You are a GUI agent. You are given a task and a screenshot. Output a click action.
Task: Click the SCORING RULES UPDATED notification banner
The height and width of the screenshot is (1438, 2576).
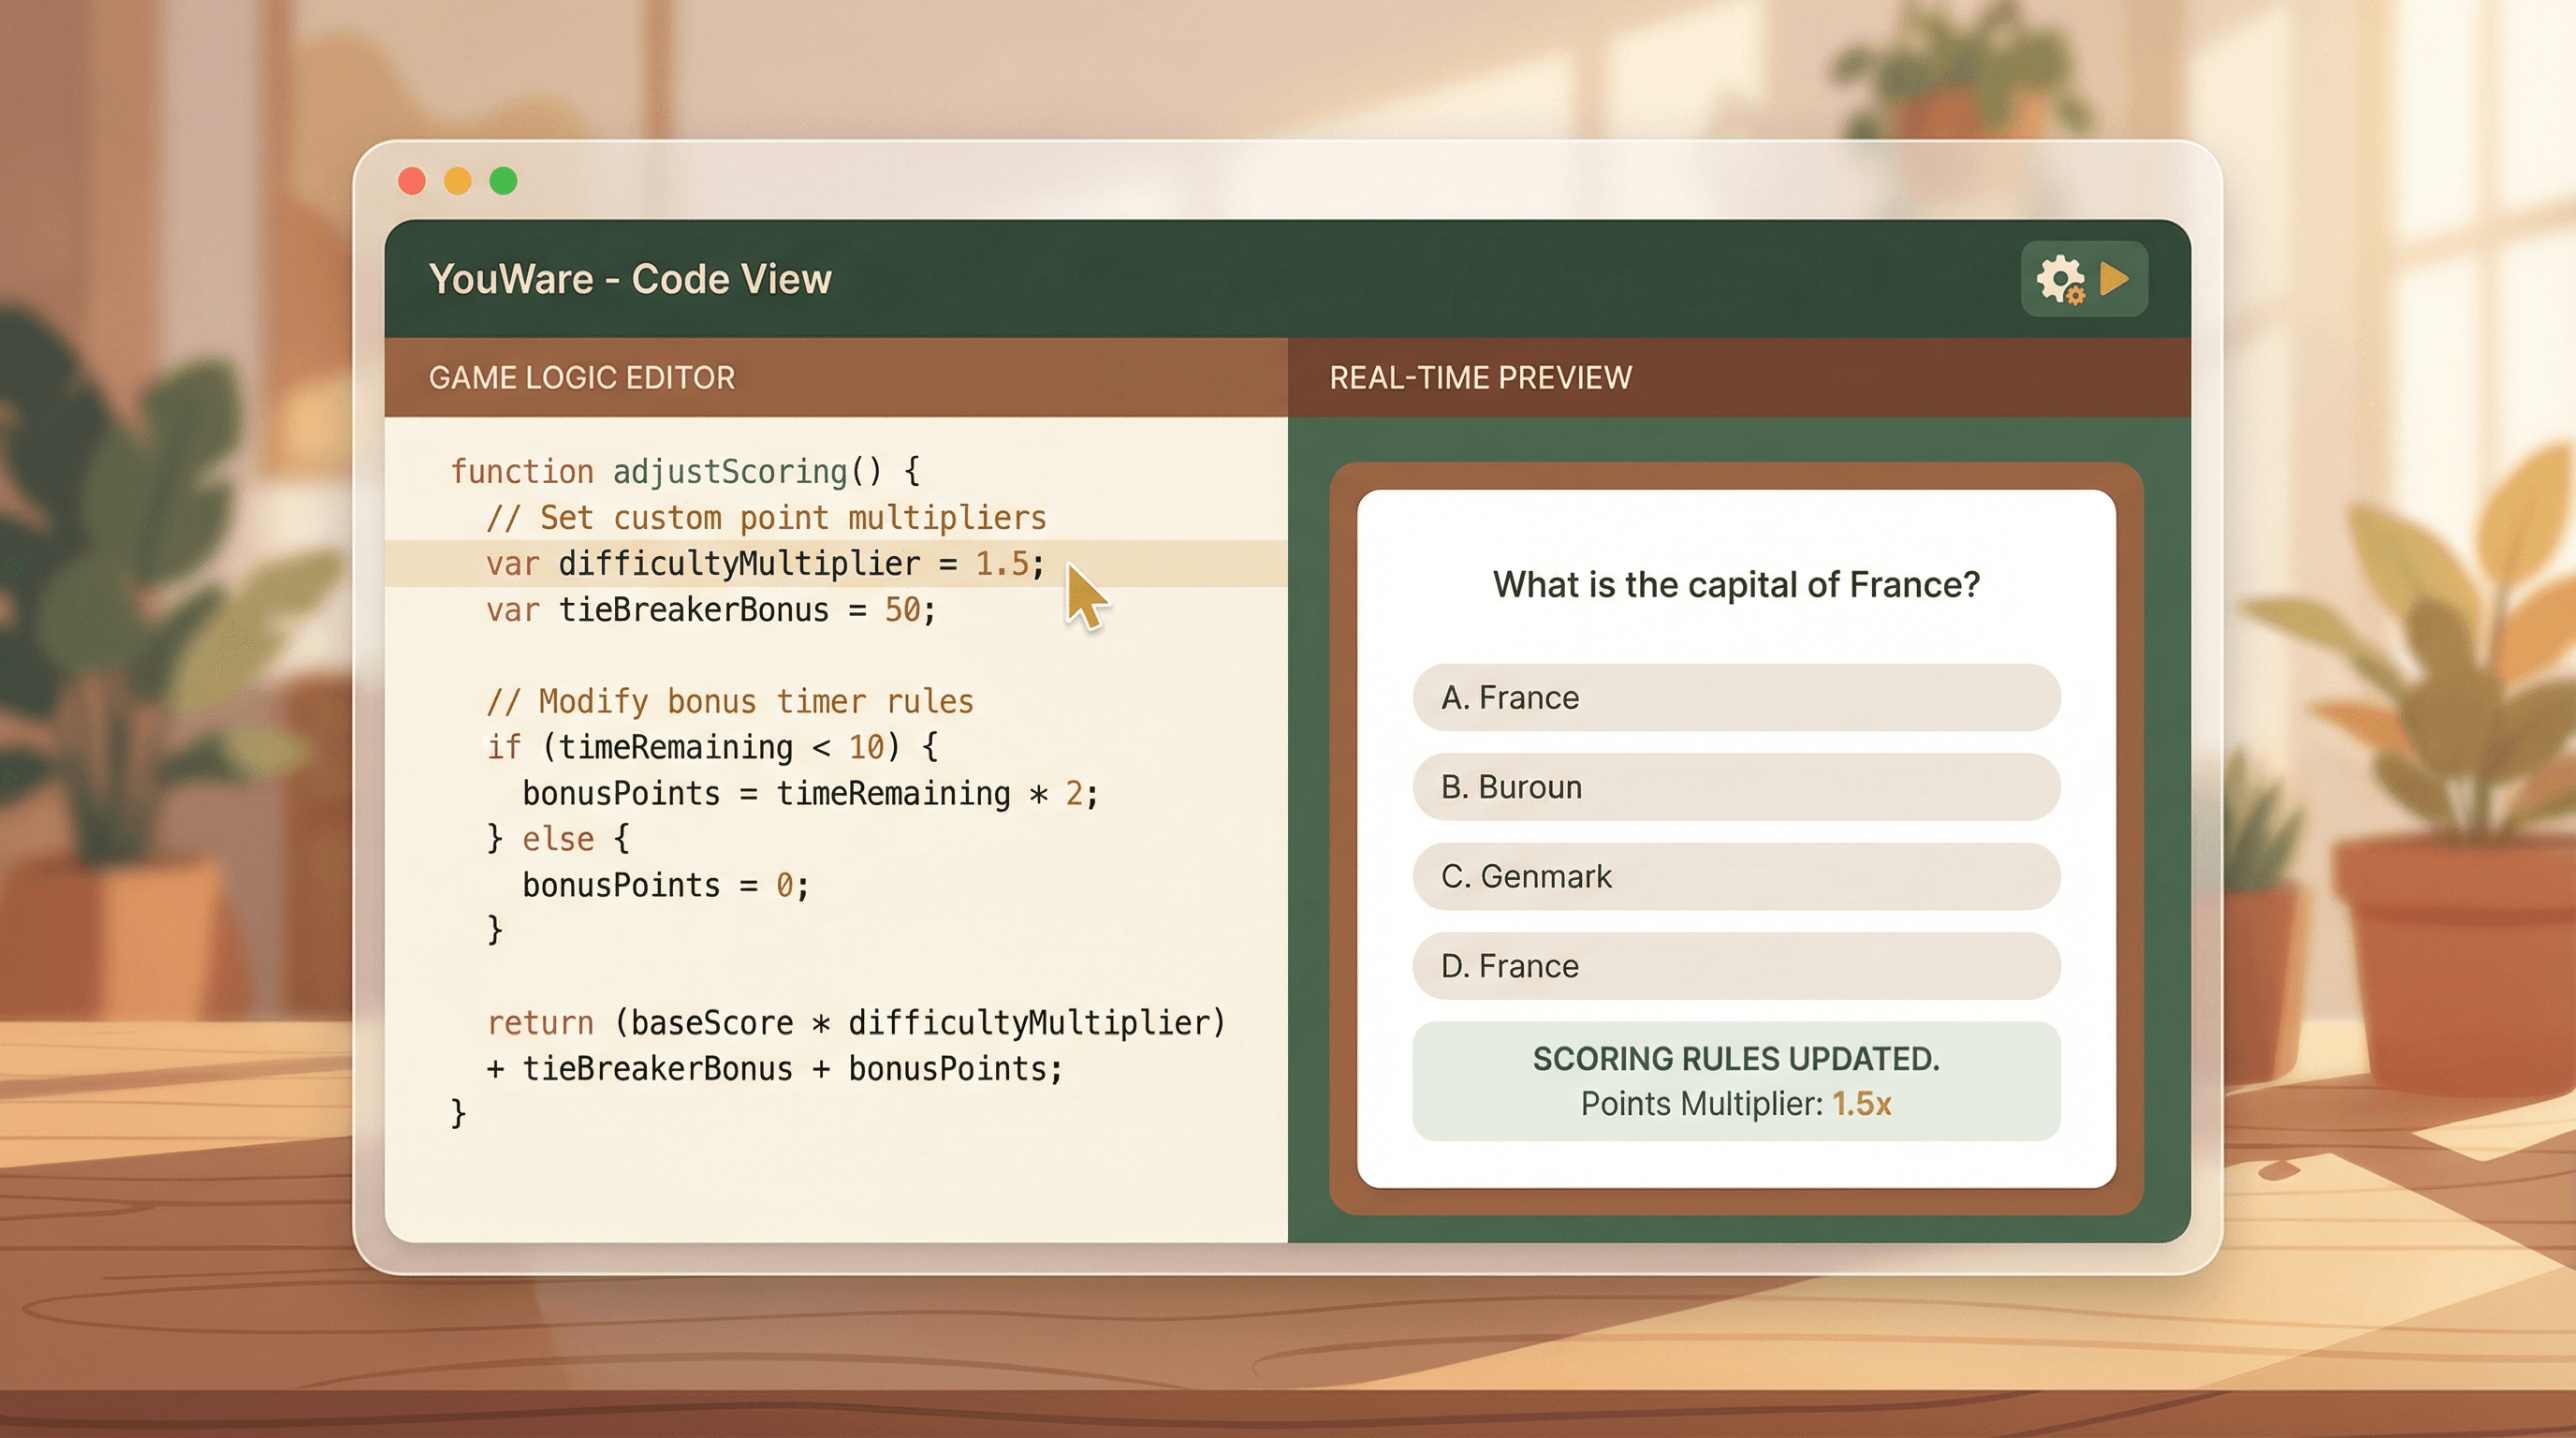[x=1736, y=1081]
